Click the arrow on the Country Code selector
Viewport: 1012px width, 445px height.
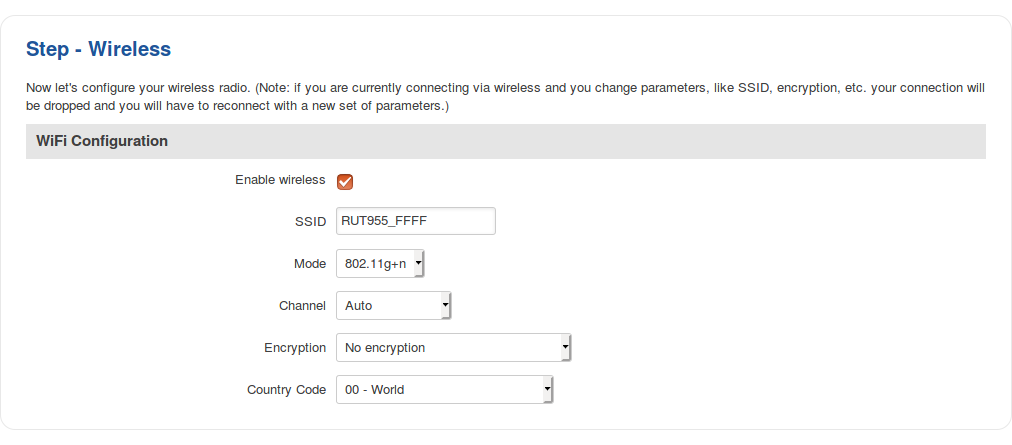click(547, 390)
